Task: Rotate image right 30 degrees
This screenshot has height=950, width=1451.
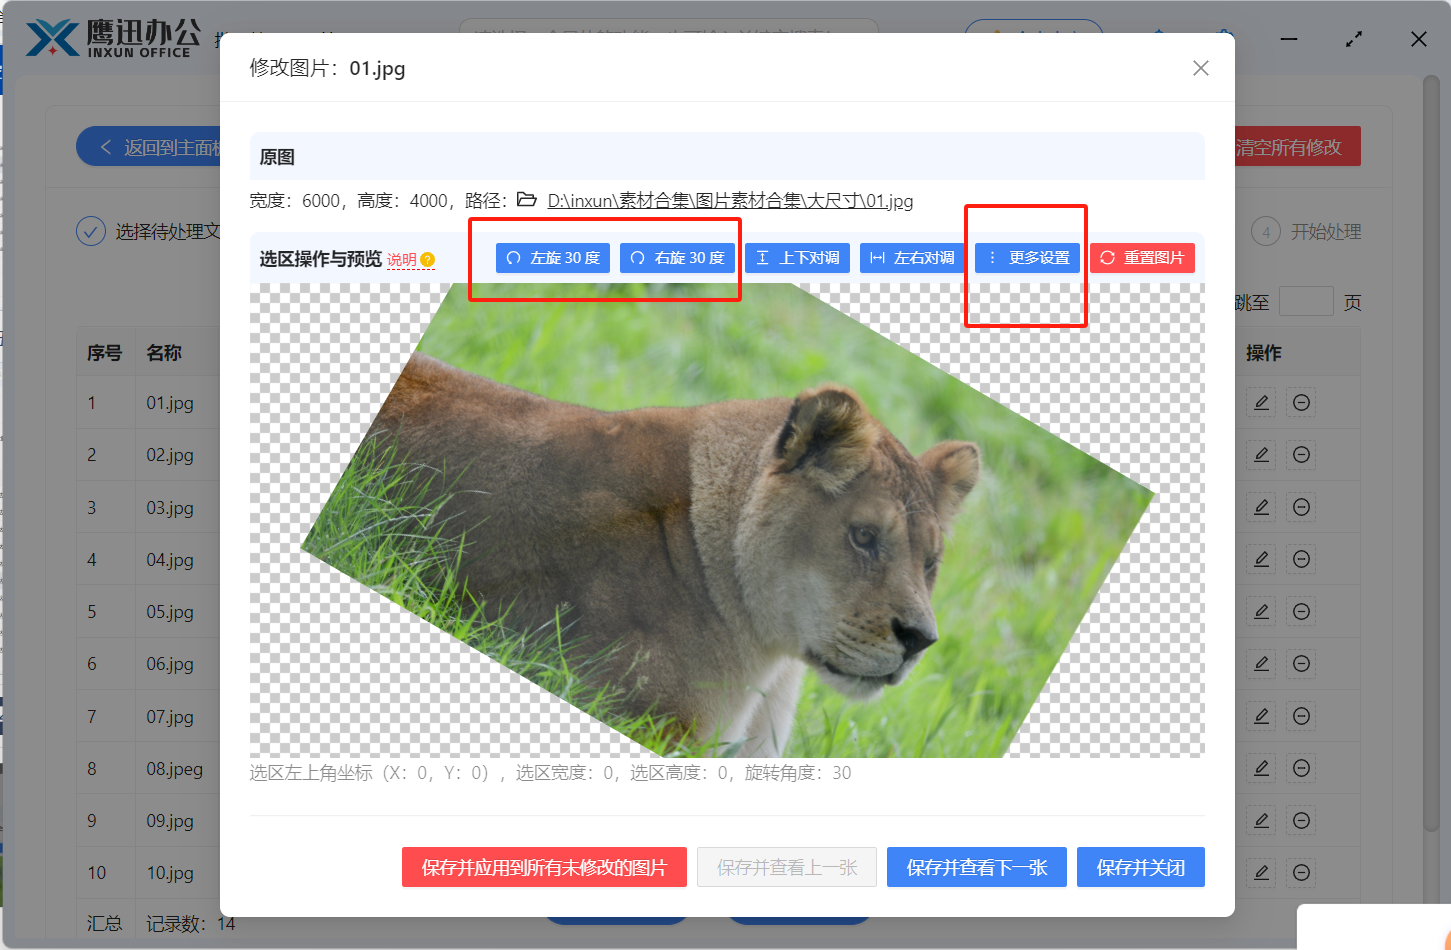Action: point(678,258)
